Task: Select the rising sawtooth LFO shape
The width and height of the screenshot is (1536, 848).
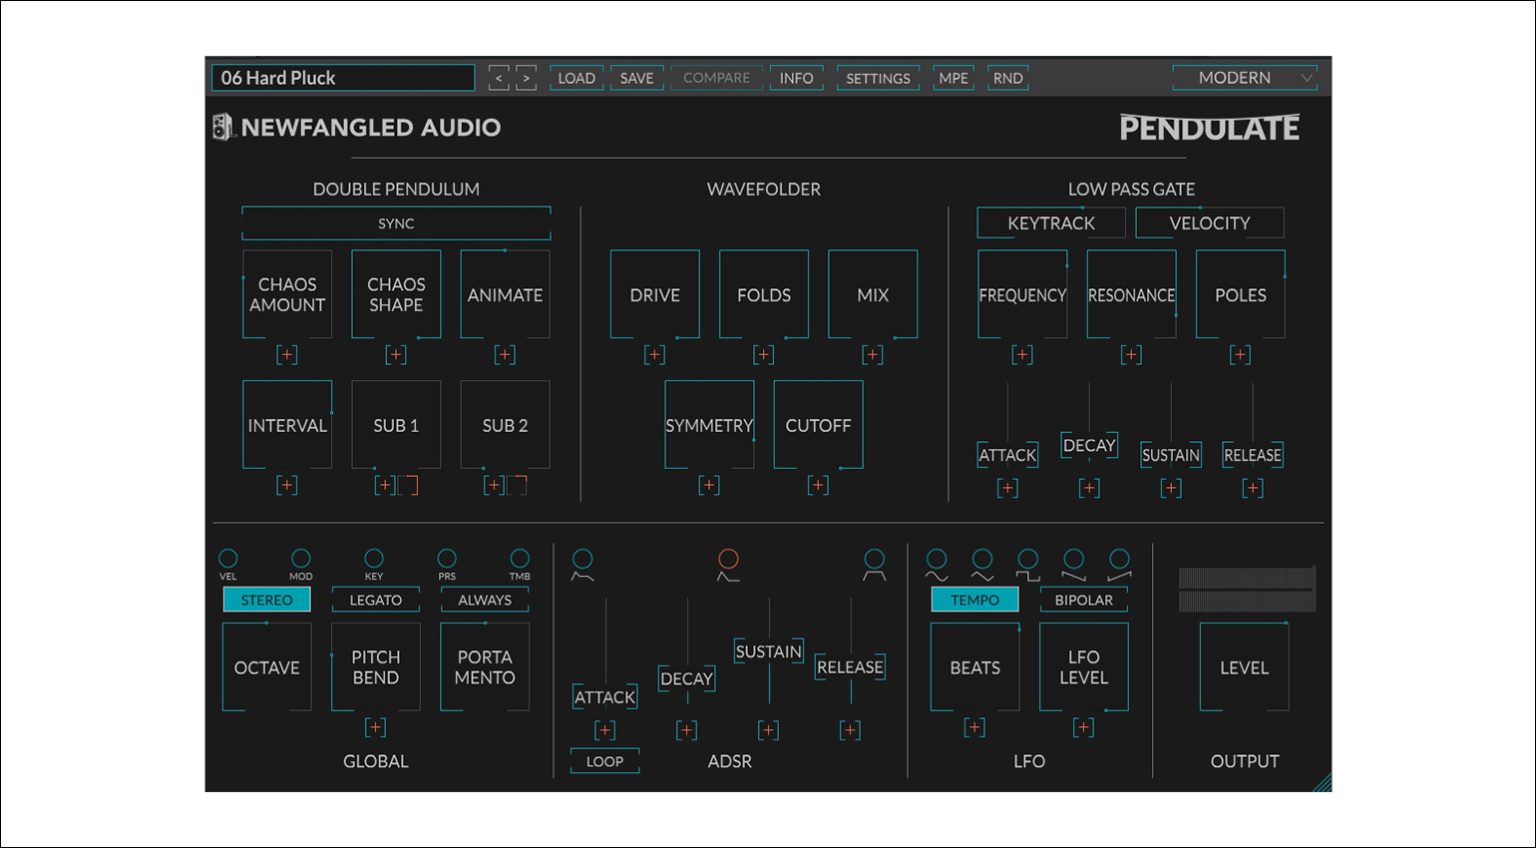Action: [x=1119, y=560]
